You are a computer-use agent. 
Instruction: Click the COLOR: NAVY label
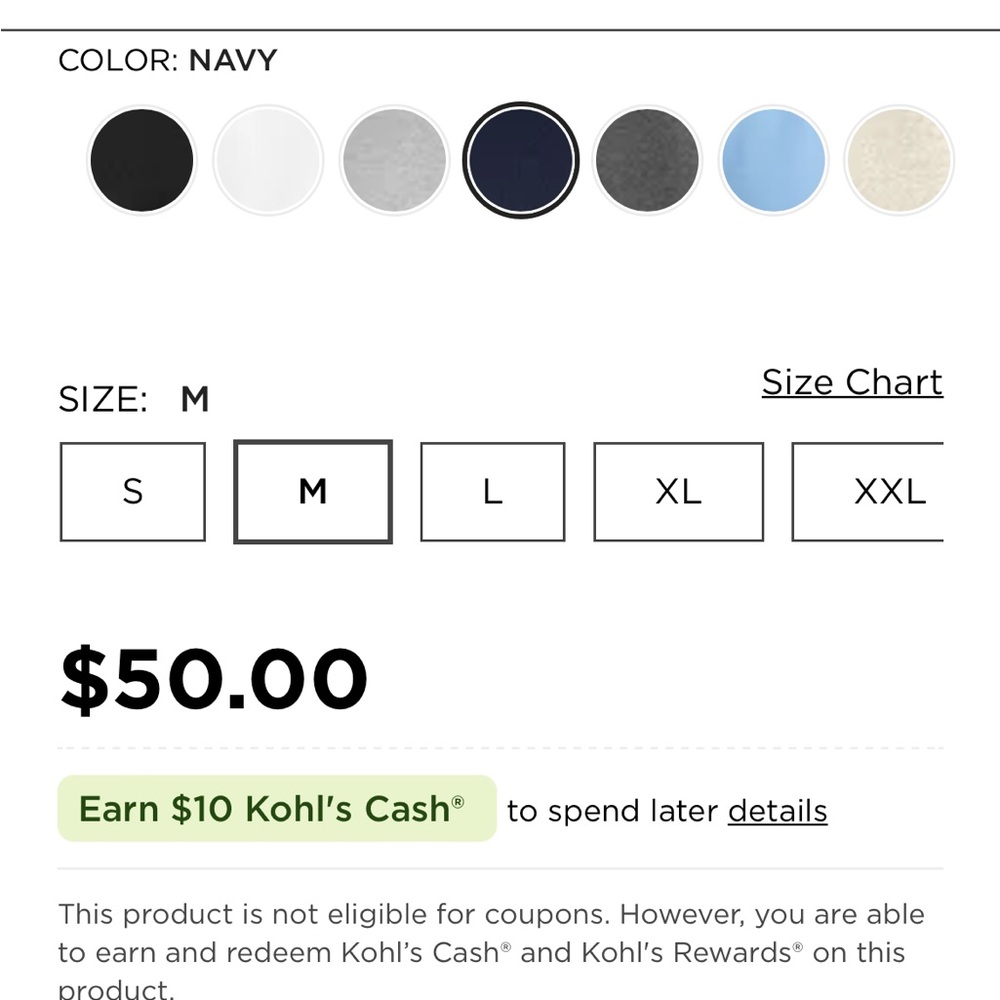pos(168,61)
